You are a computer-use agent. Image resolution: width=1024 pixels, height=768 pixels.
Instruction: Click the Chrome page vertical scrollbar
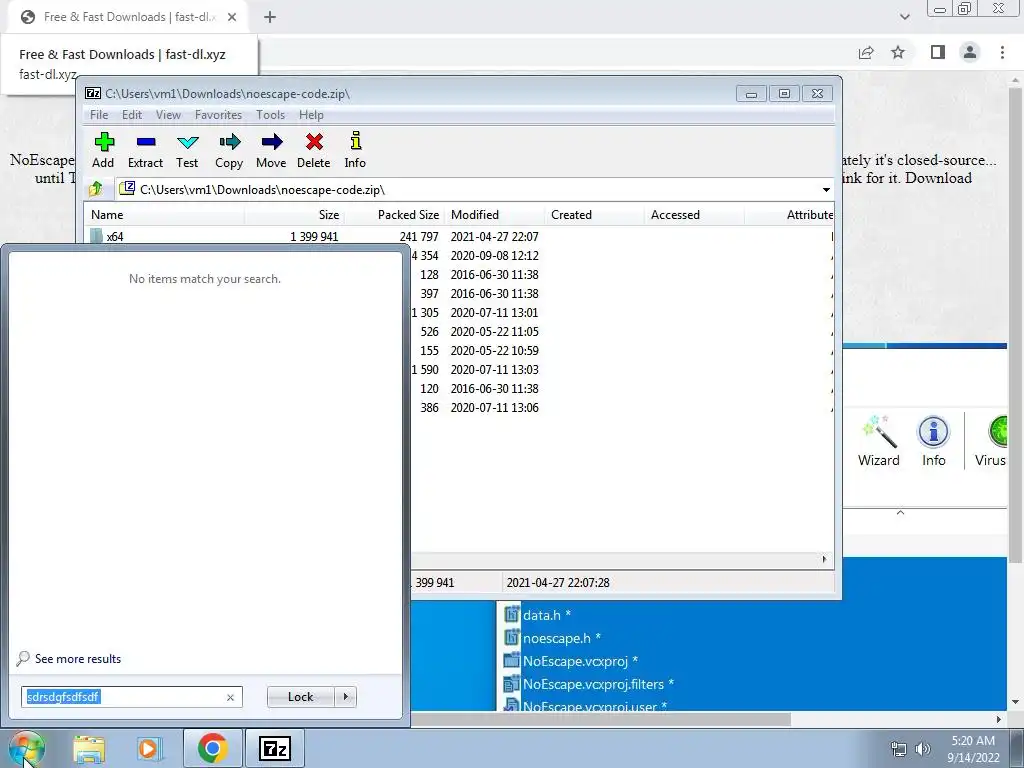1015,323
